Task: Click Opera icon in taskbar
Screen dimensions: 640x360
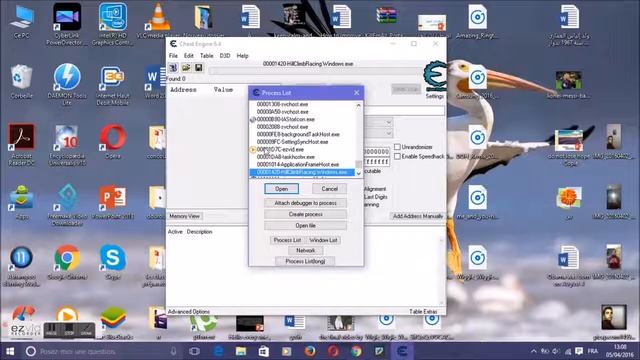Action: pos(333,351)
